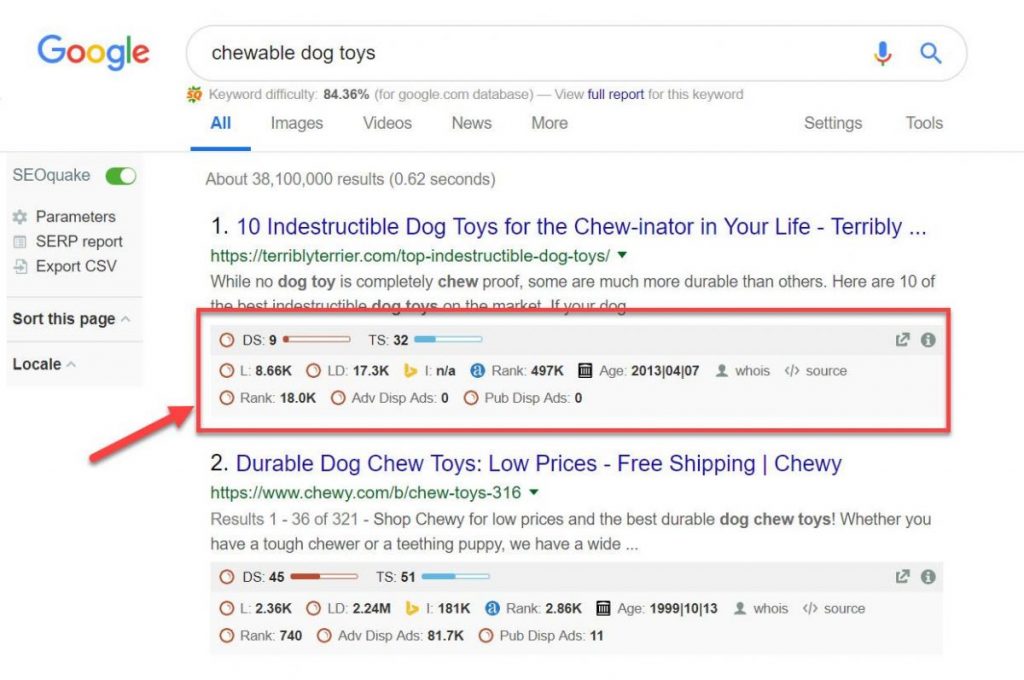Expand the Locale section
Screen dimensions: 1024x680
(44, 364)
